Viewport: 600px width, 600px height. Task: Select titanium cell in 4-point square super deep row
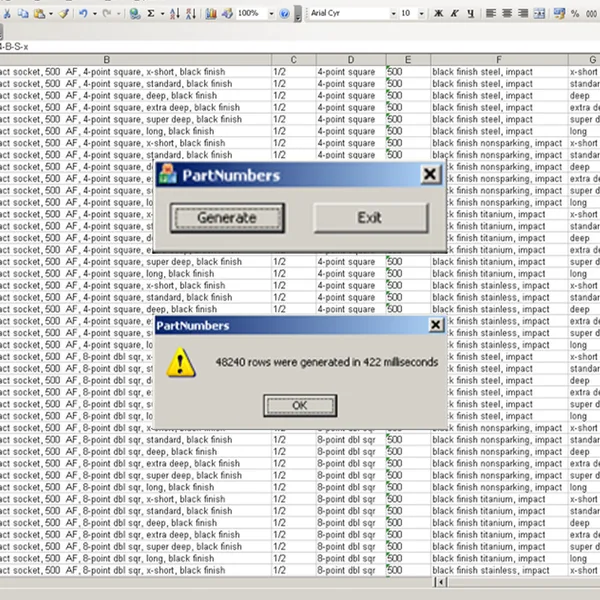point(499,262)
